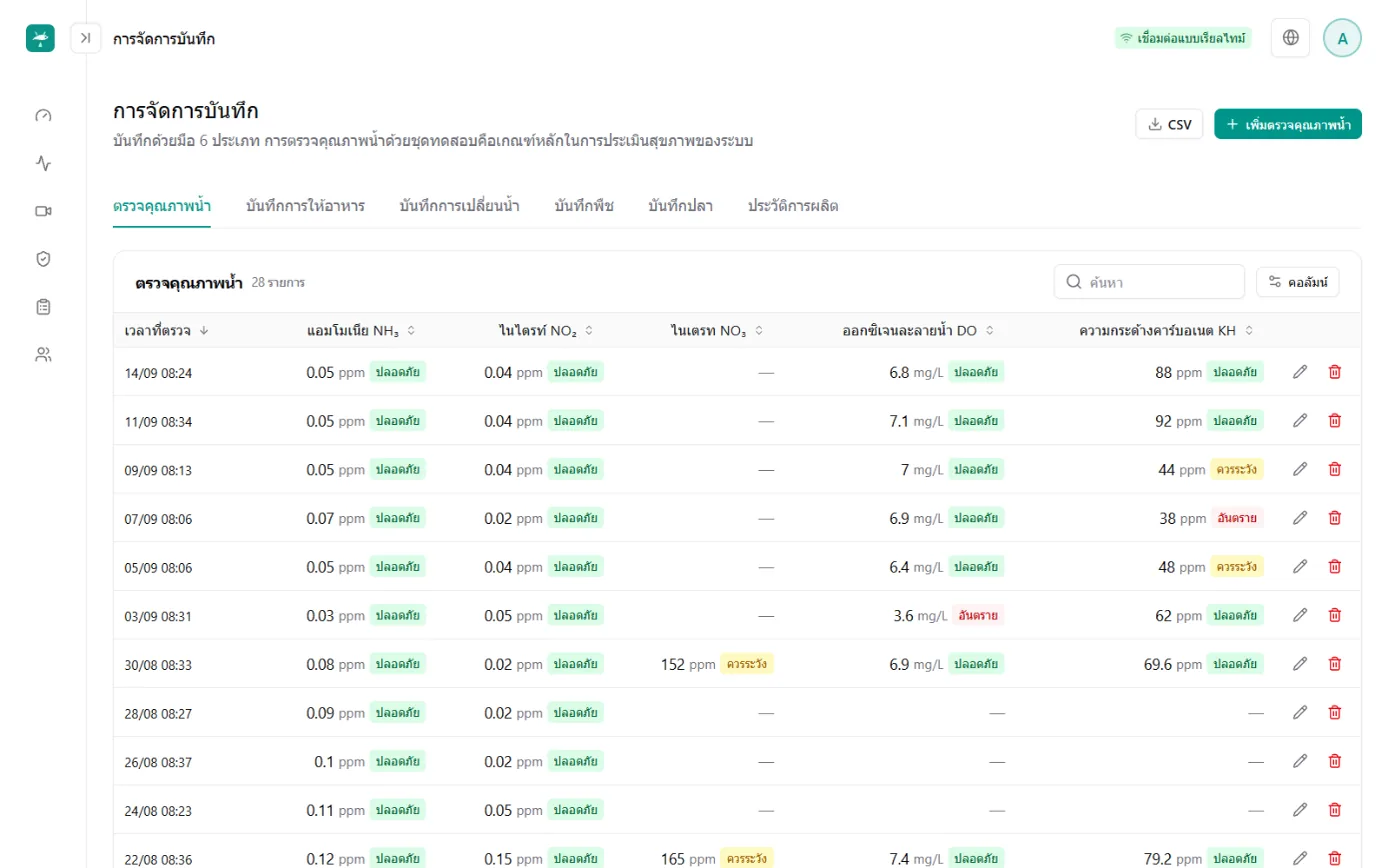Focus the ค้นหา search field
Screen dimensions: 1388x868
pyautogui.click(x=1149, y=282)
